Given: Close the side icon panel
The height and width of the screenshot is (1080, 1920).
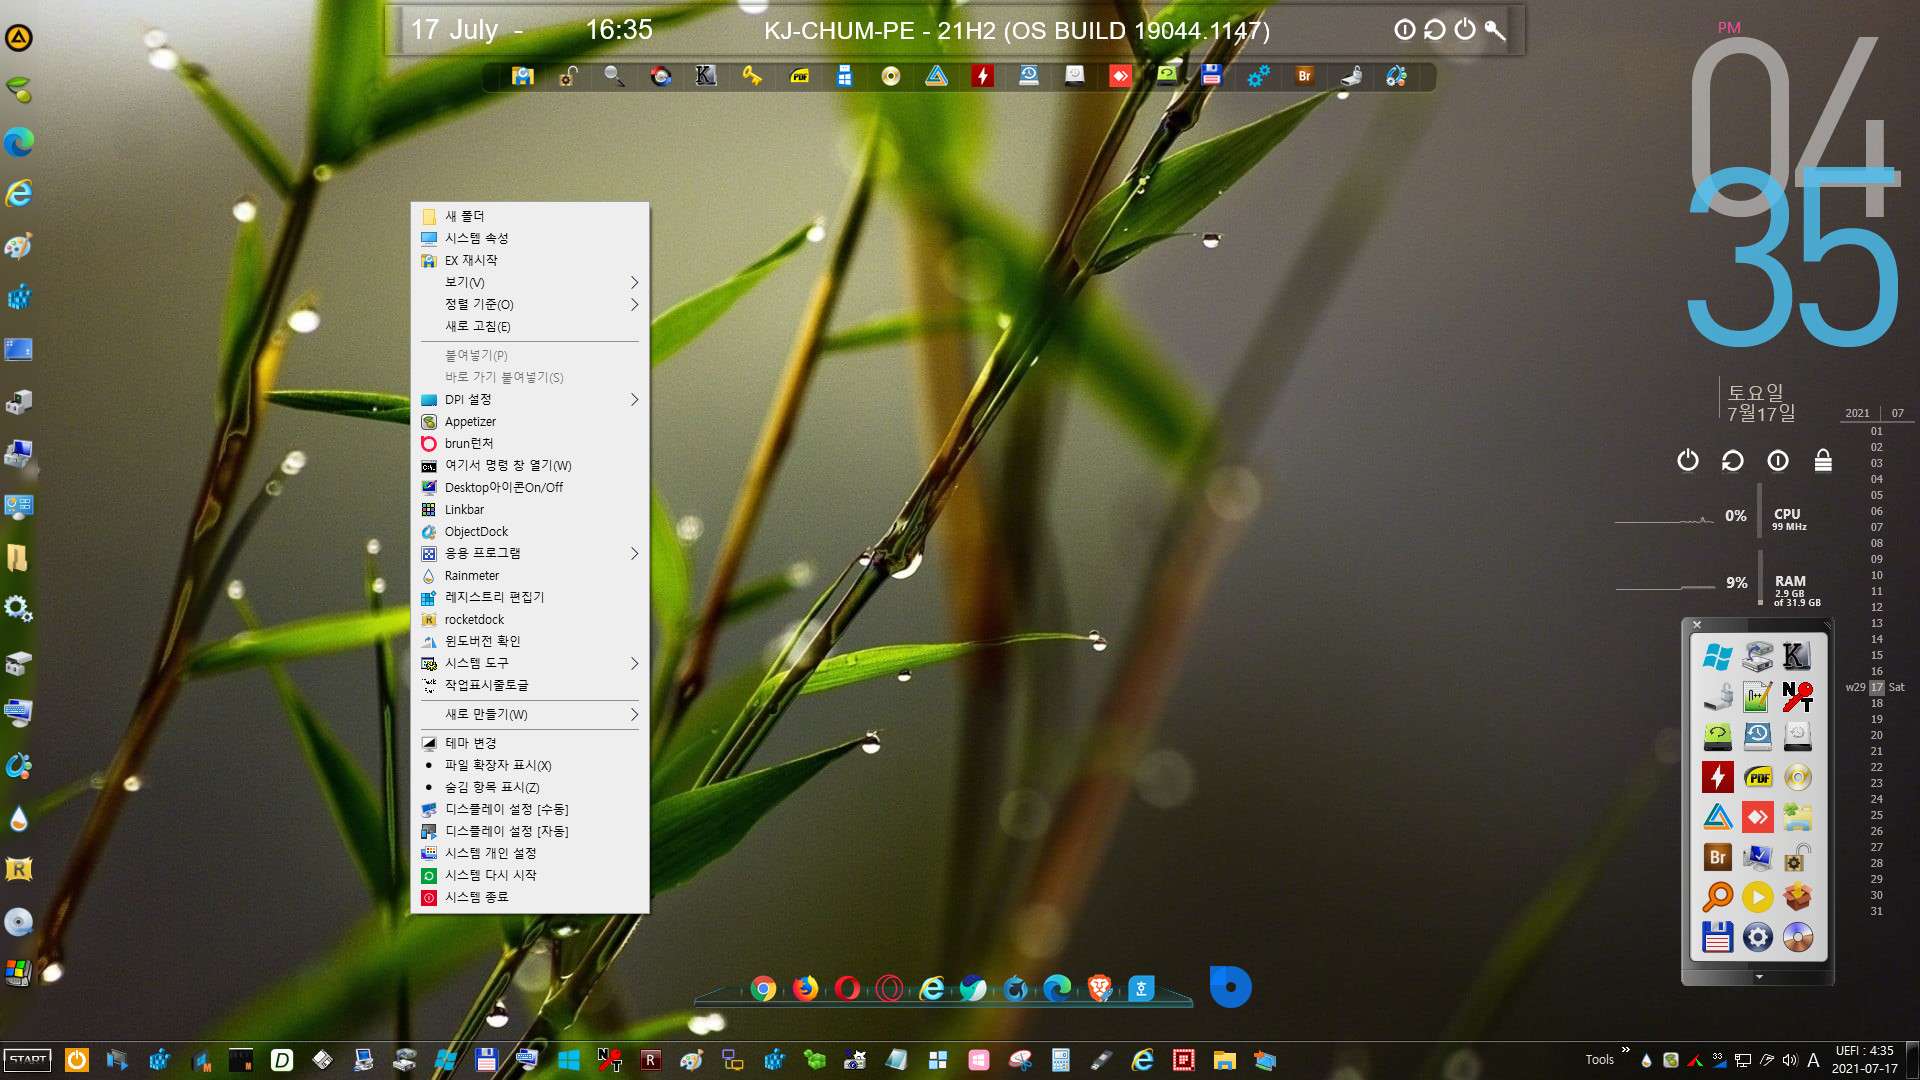Looking at the screenshot, I should point(1697,625).
